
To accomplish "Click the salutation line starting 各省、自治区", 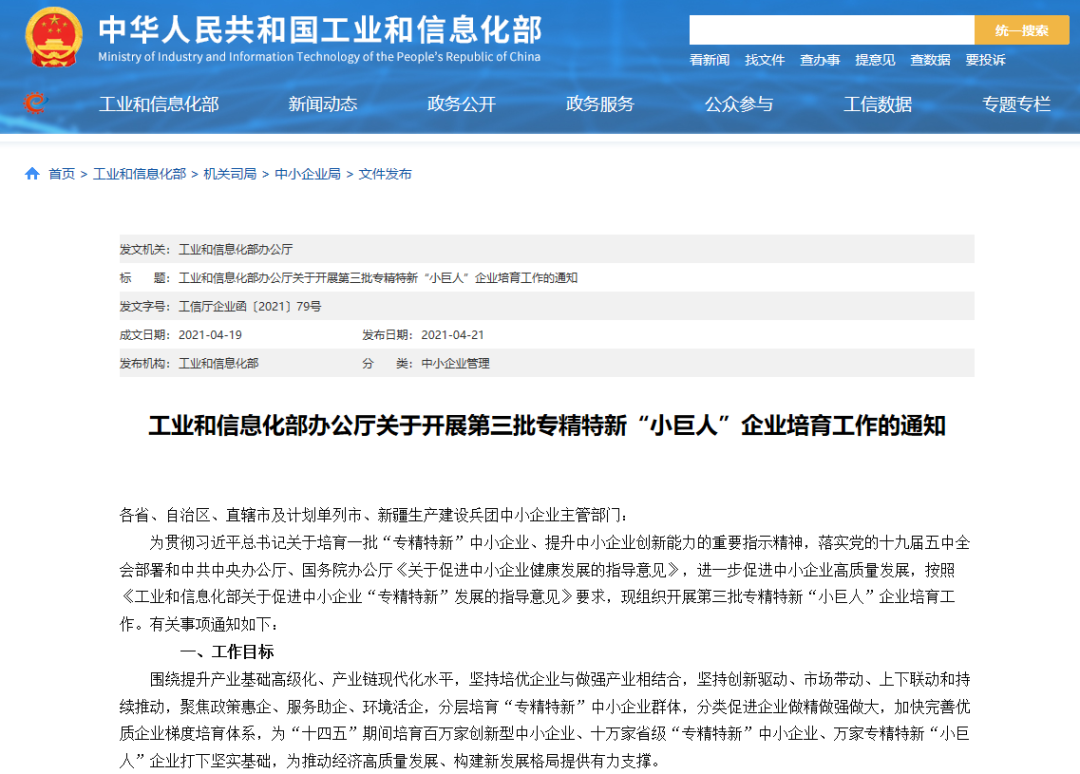I will pyautogui.click(x=373, y=514).
